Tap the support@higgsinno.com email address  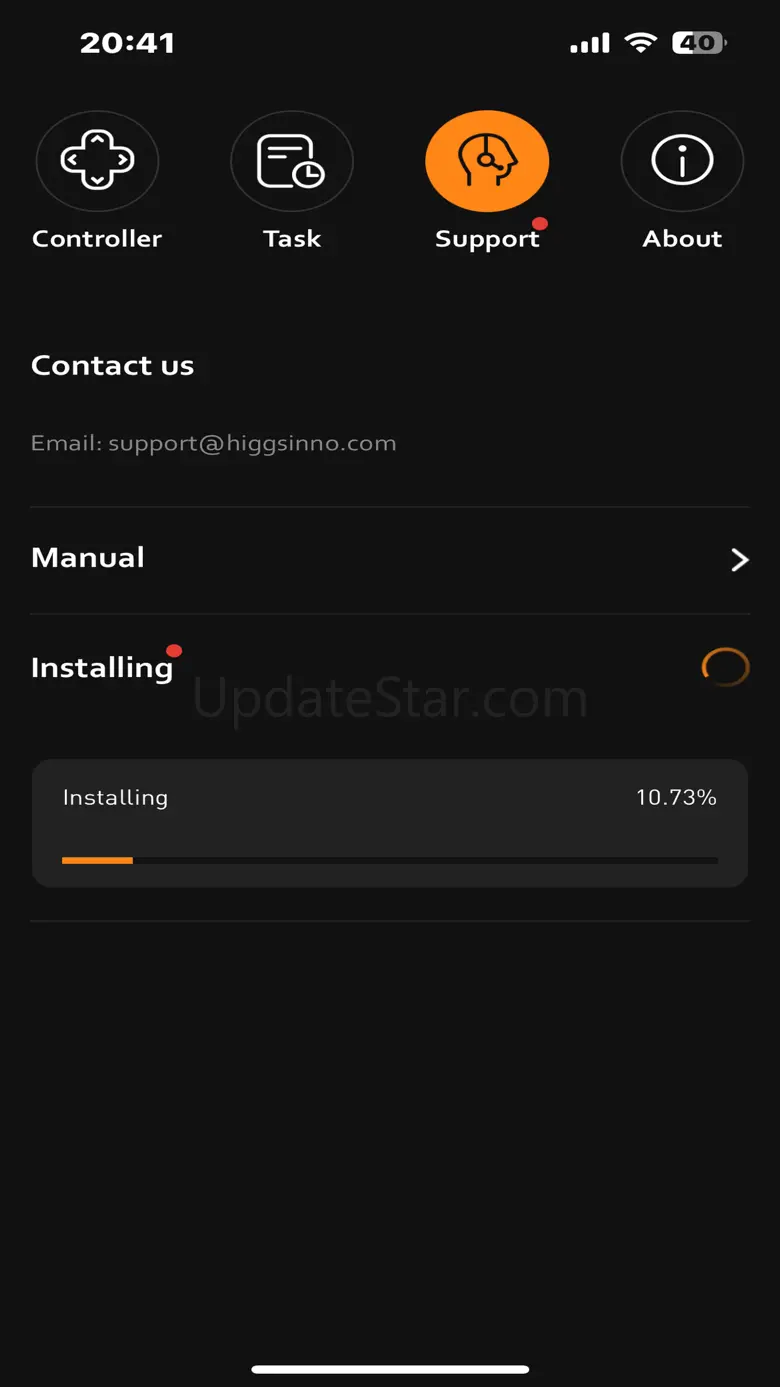252,443
